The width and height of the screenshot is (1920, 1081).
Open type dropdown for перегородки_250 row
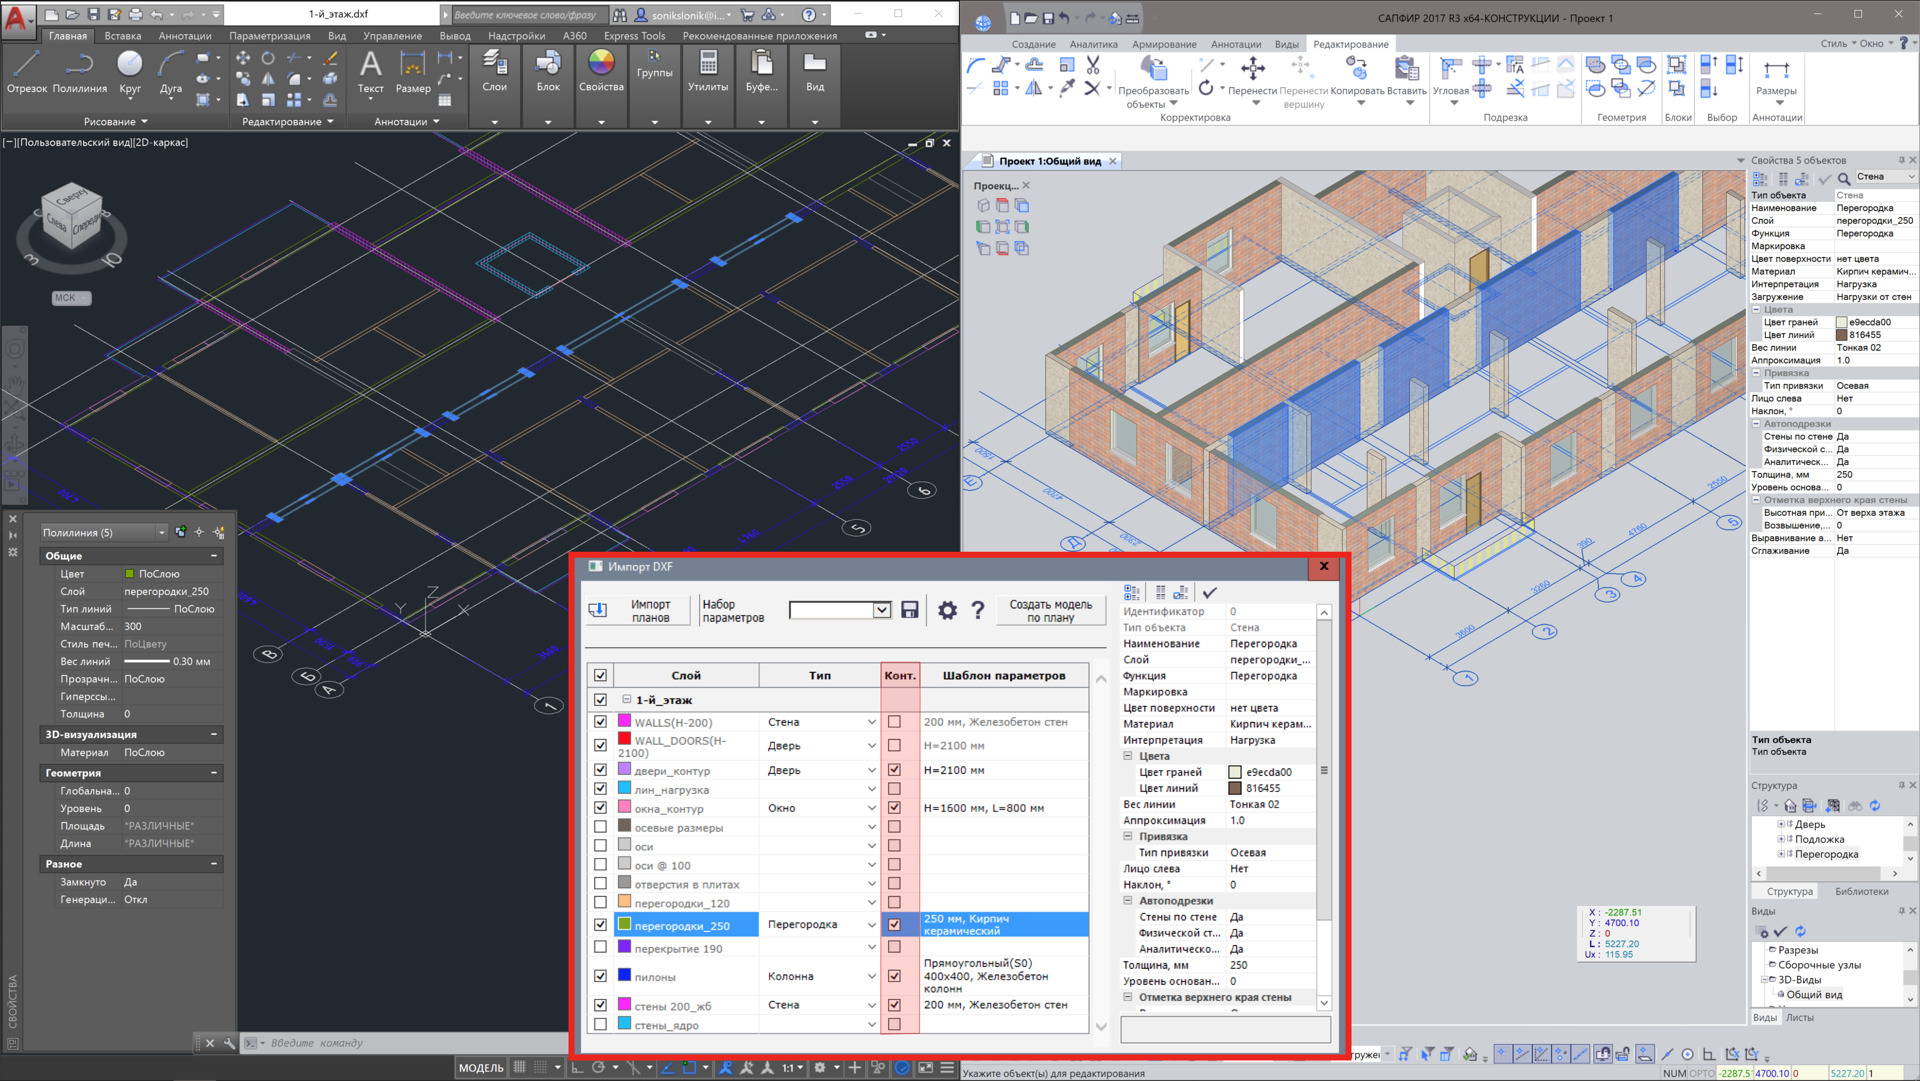tap(871, 925)
